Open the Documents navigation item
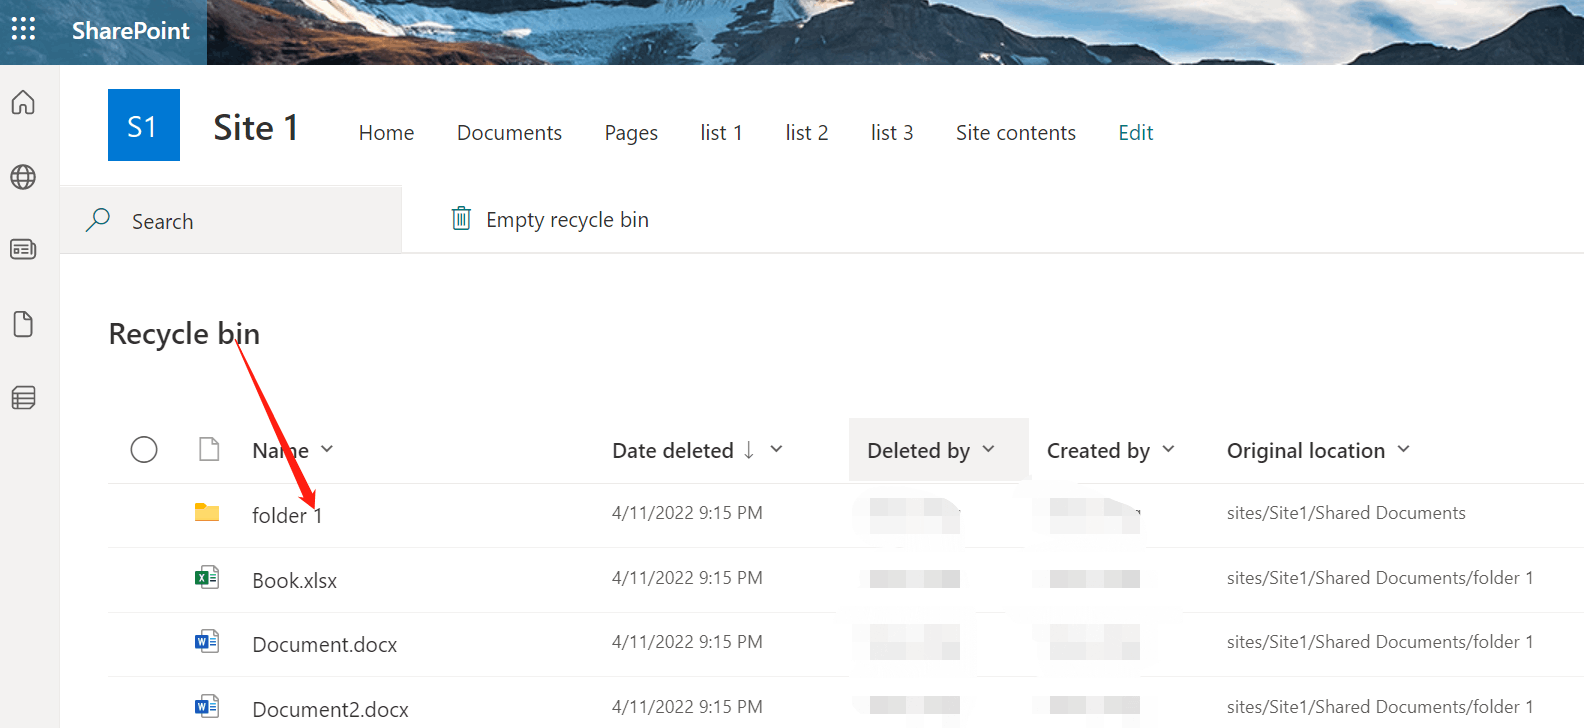This screenshot has width=1584, height=728. coord(509,133)
